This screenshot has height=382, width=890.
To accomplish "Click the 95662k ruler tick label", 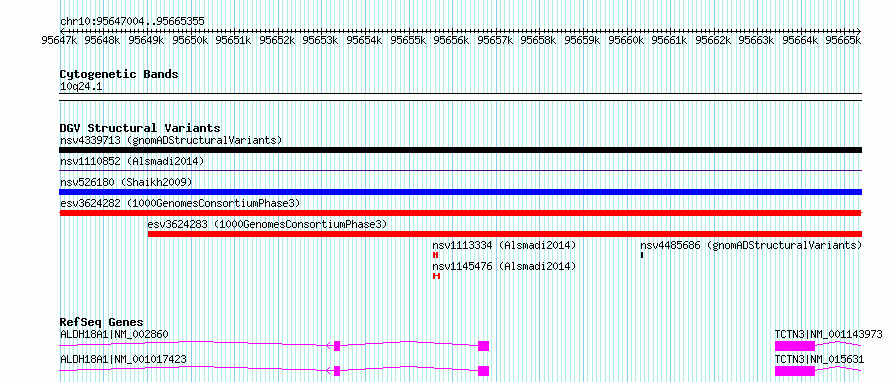I will (714, 40).
